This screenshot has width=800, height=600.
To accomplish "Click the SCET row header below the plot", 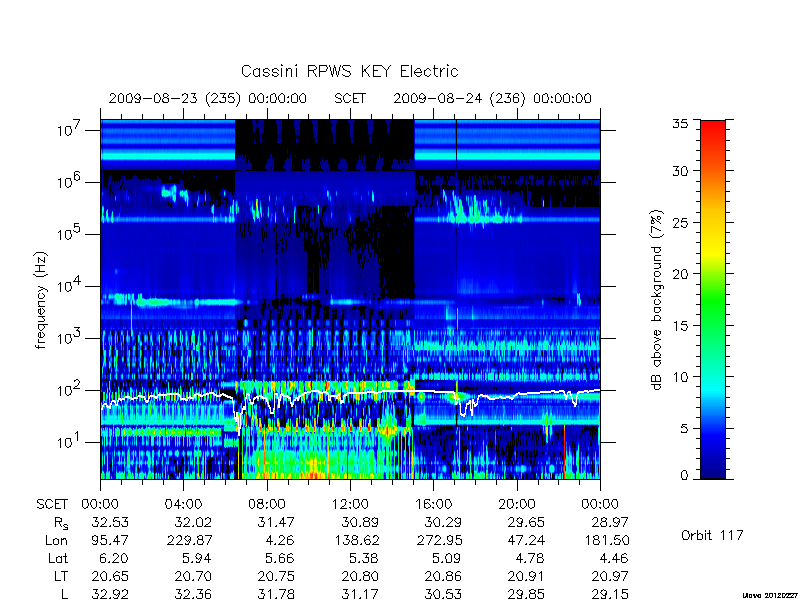I will (52, 504).
